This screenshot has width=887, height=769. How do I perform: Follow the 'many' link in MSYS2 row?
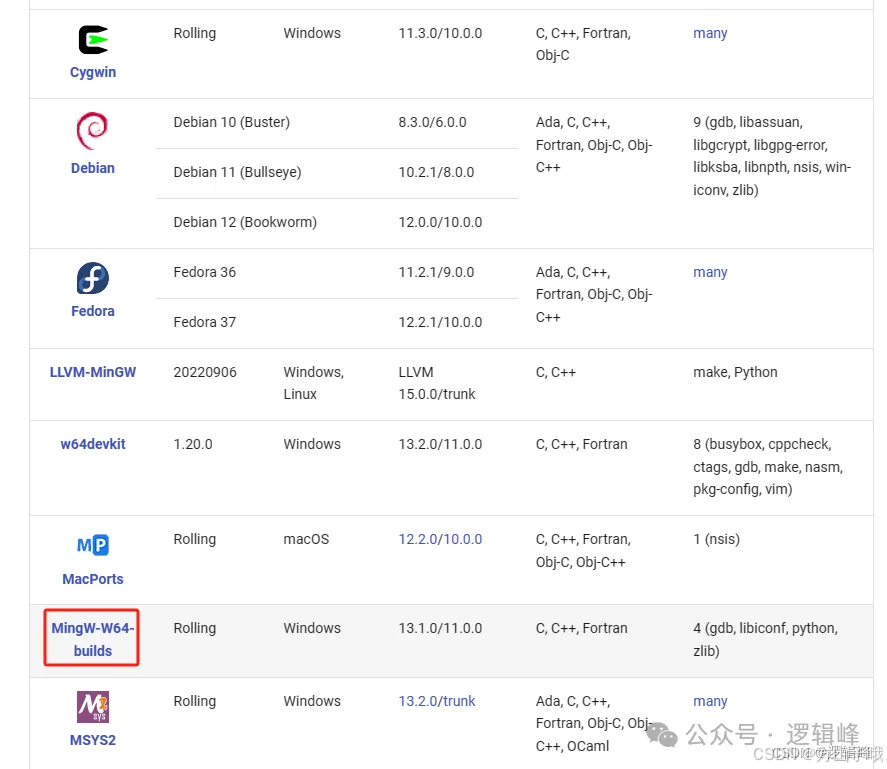[x=710, y=701]
